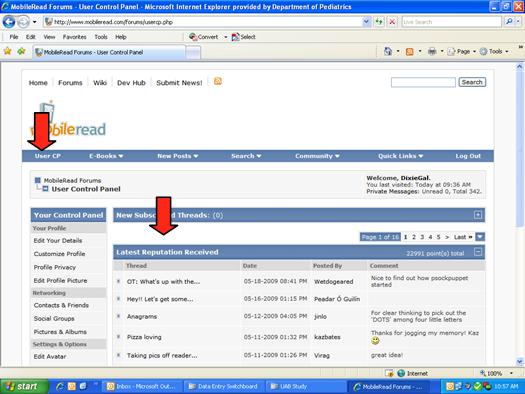Click the forum search text field
525x394 pixels.
(423, 82)
